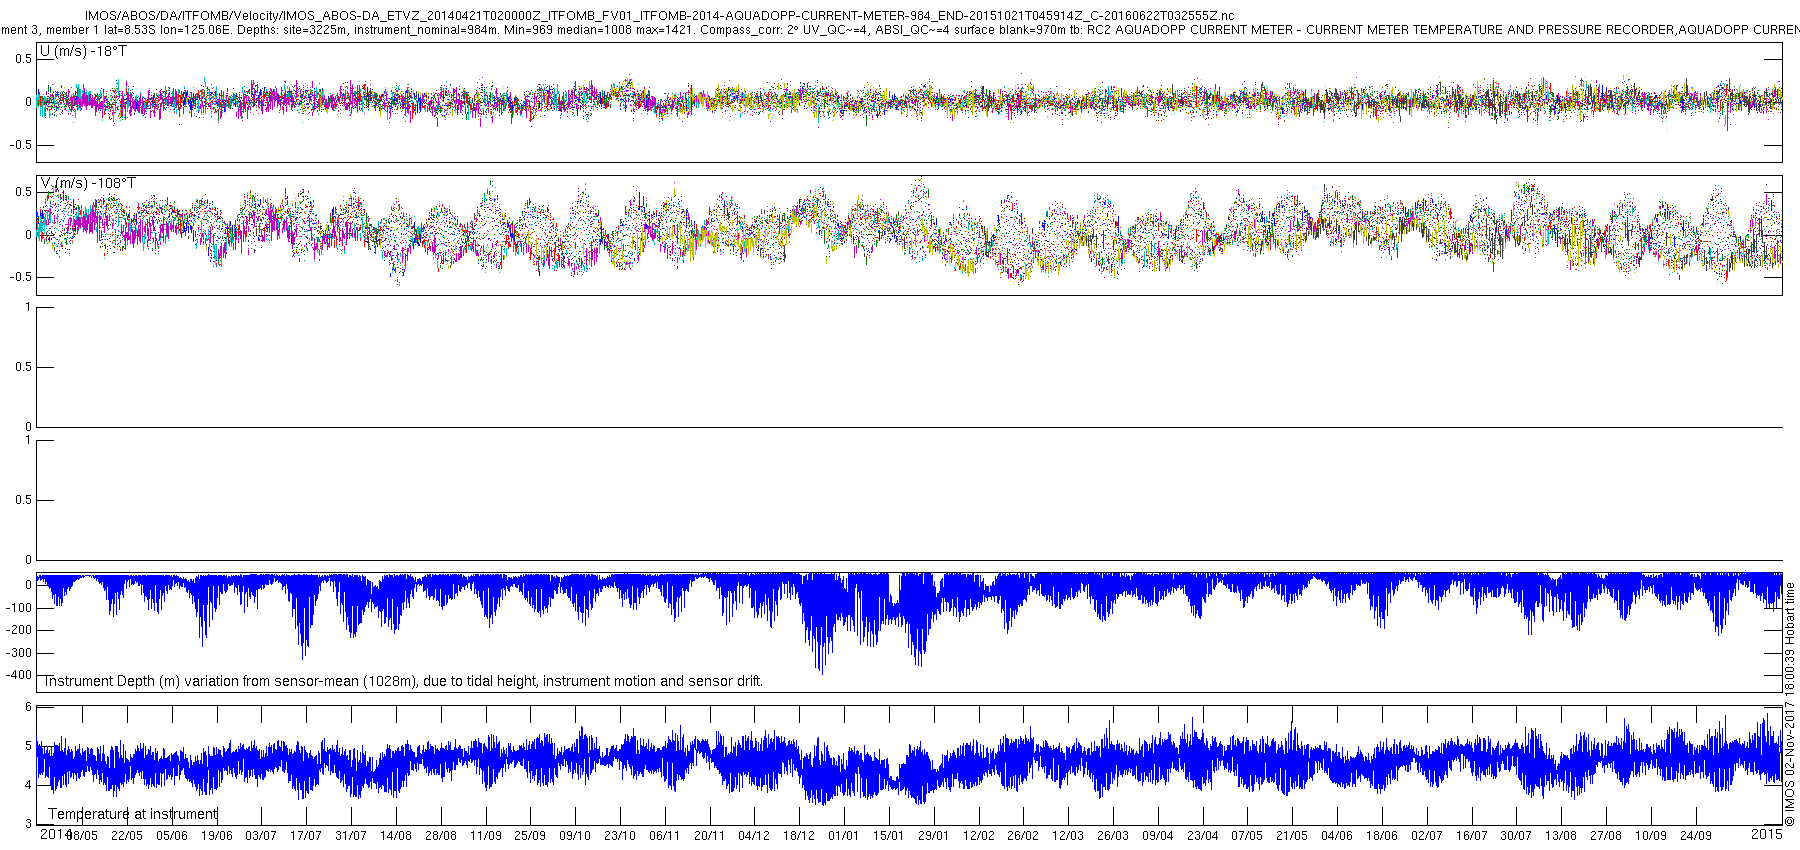
Task: Click the '2014' year label on x-axis
Action: (54, 834)
